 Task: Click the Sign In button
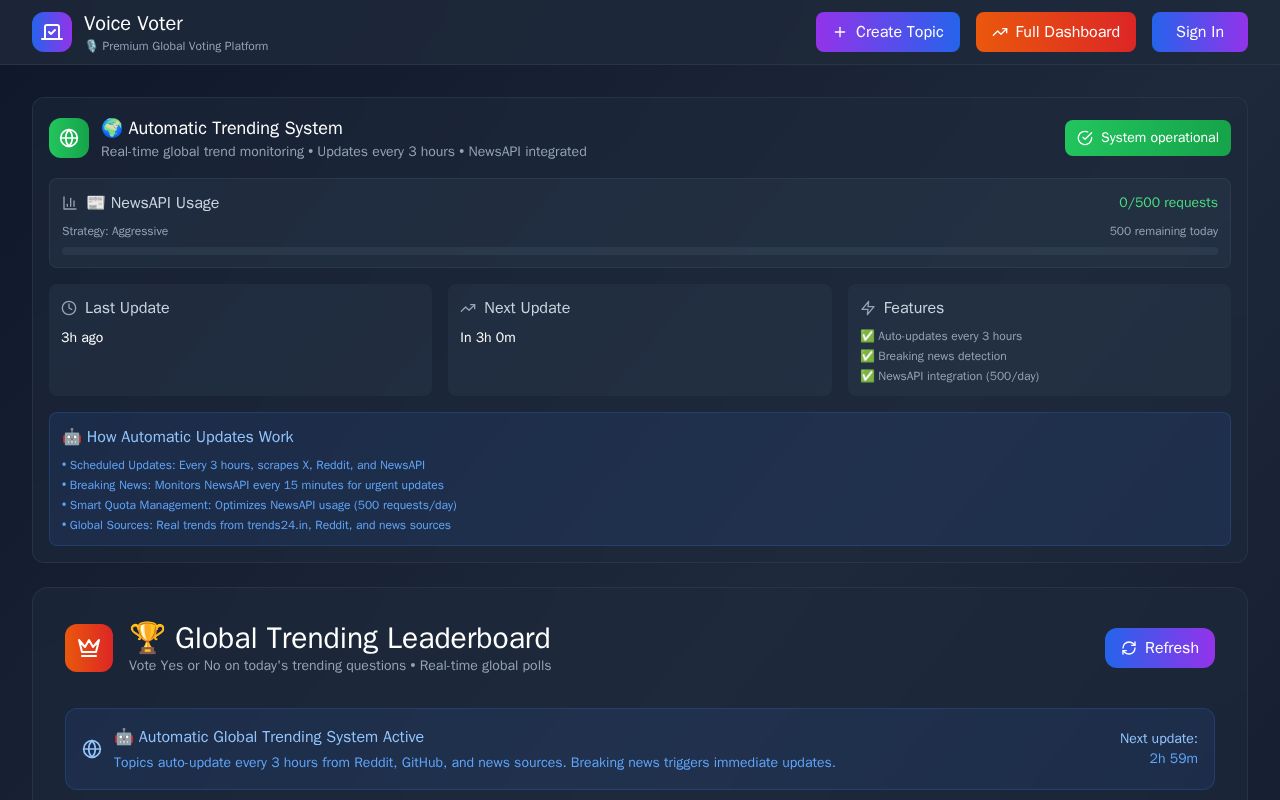coord(1200,32)
